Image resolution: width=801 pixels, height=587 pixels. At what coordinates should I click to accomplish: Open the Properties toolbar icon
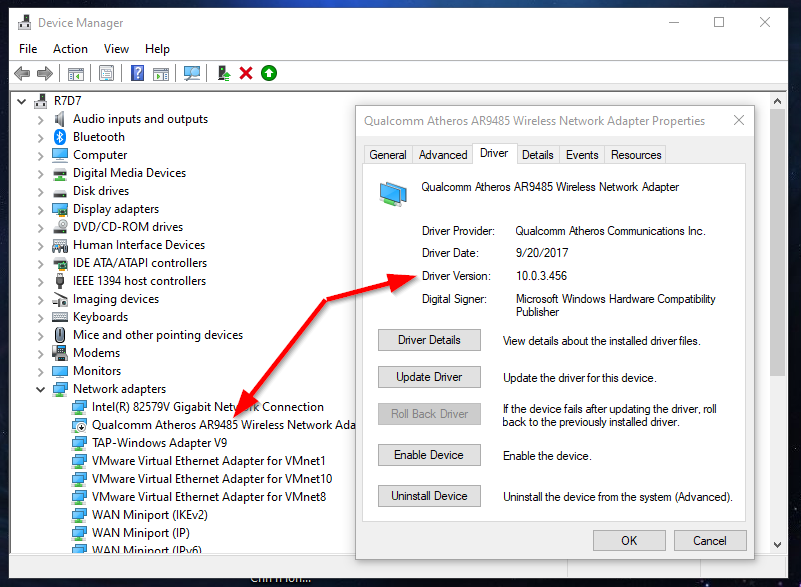[106, 74]
